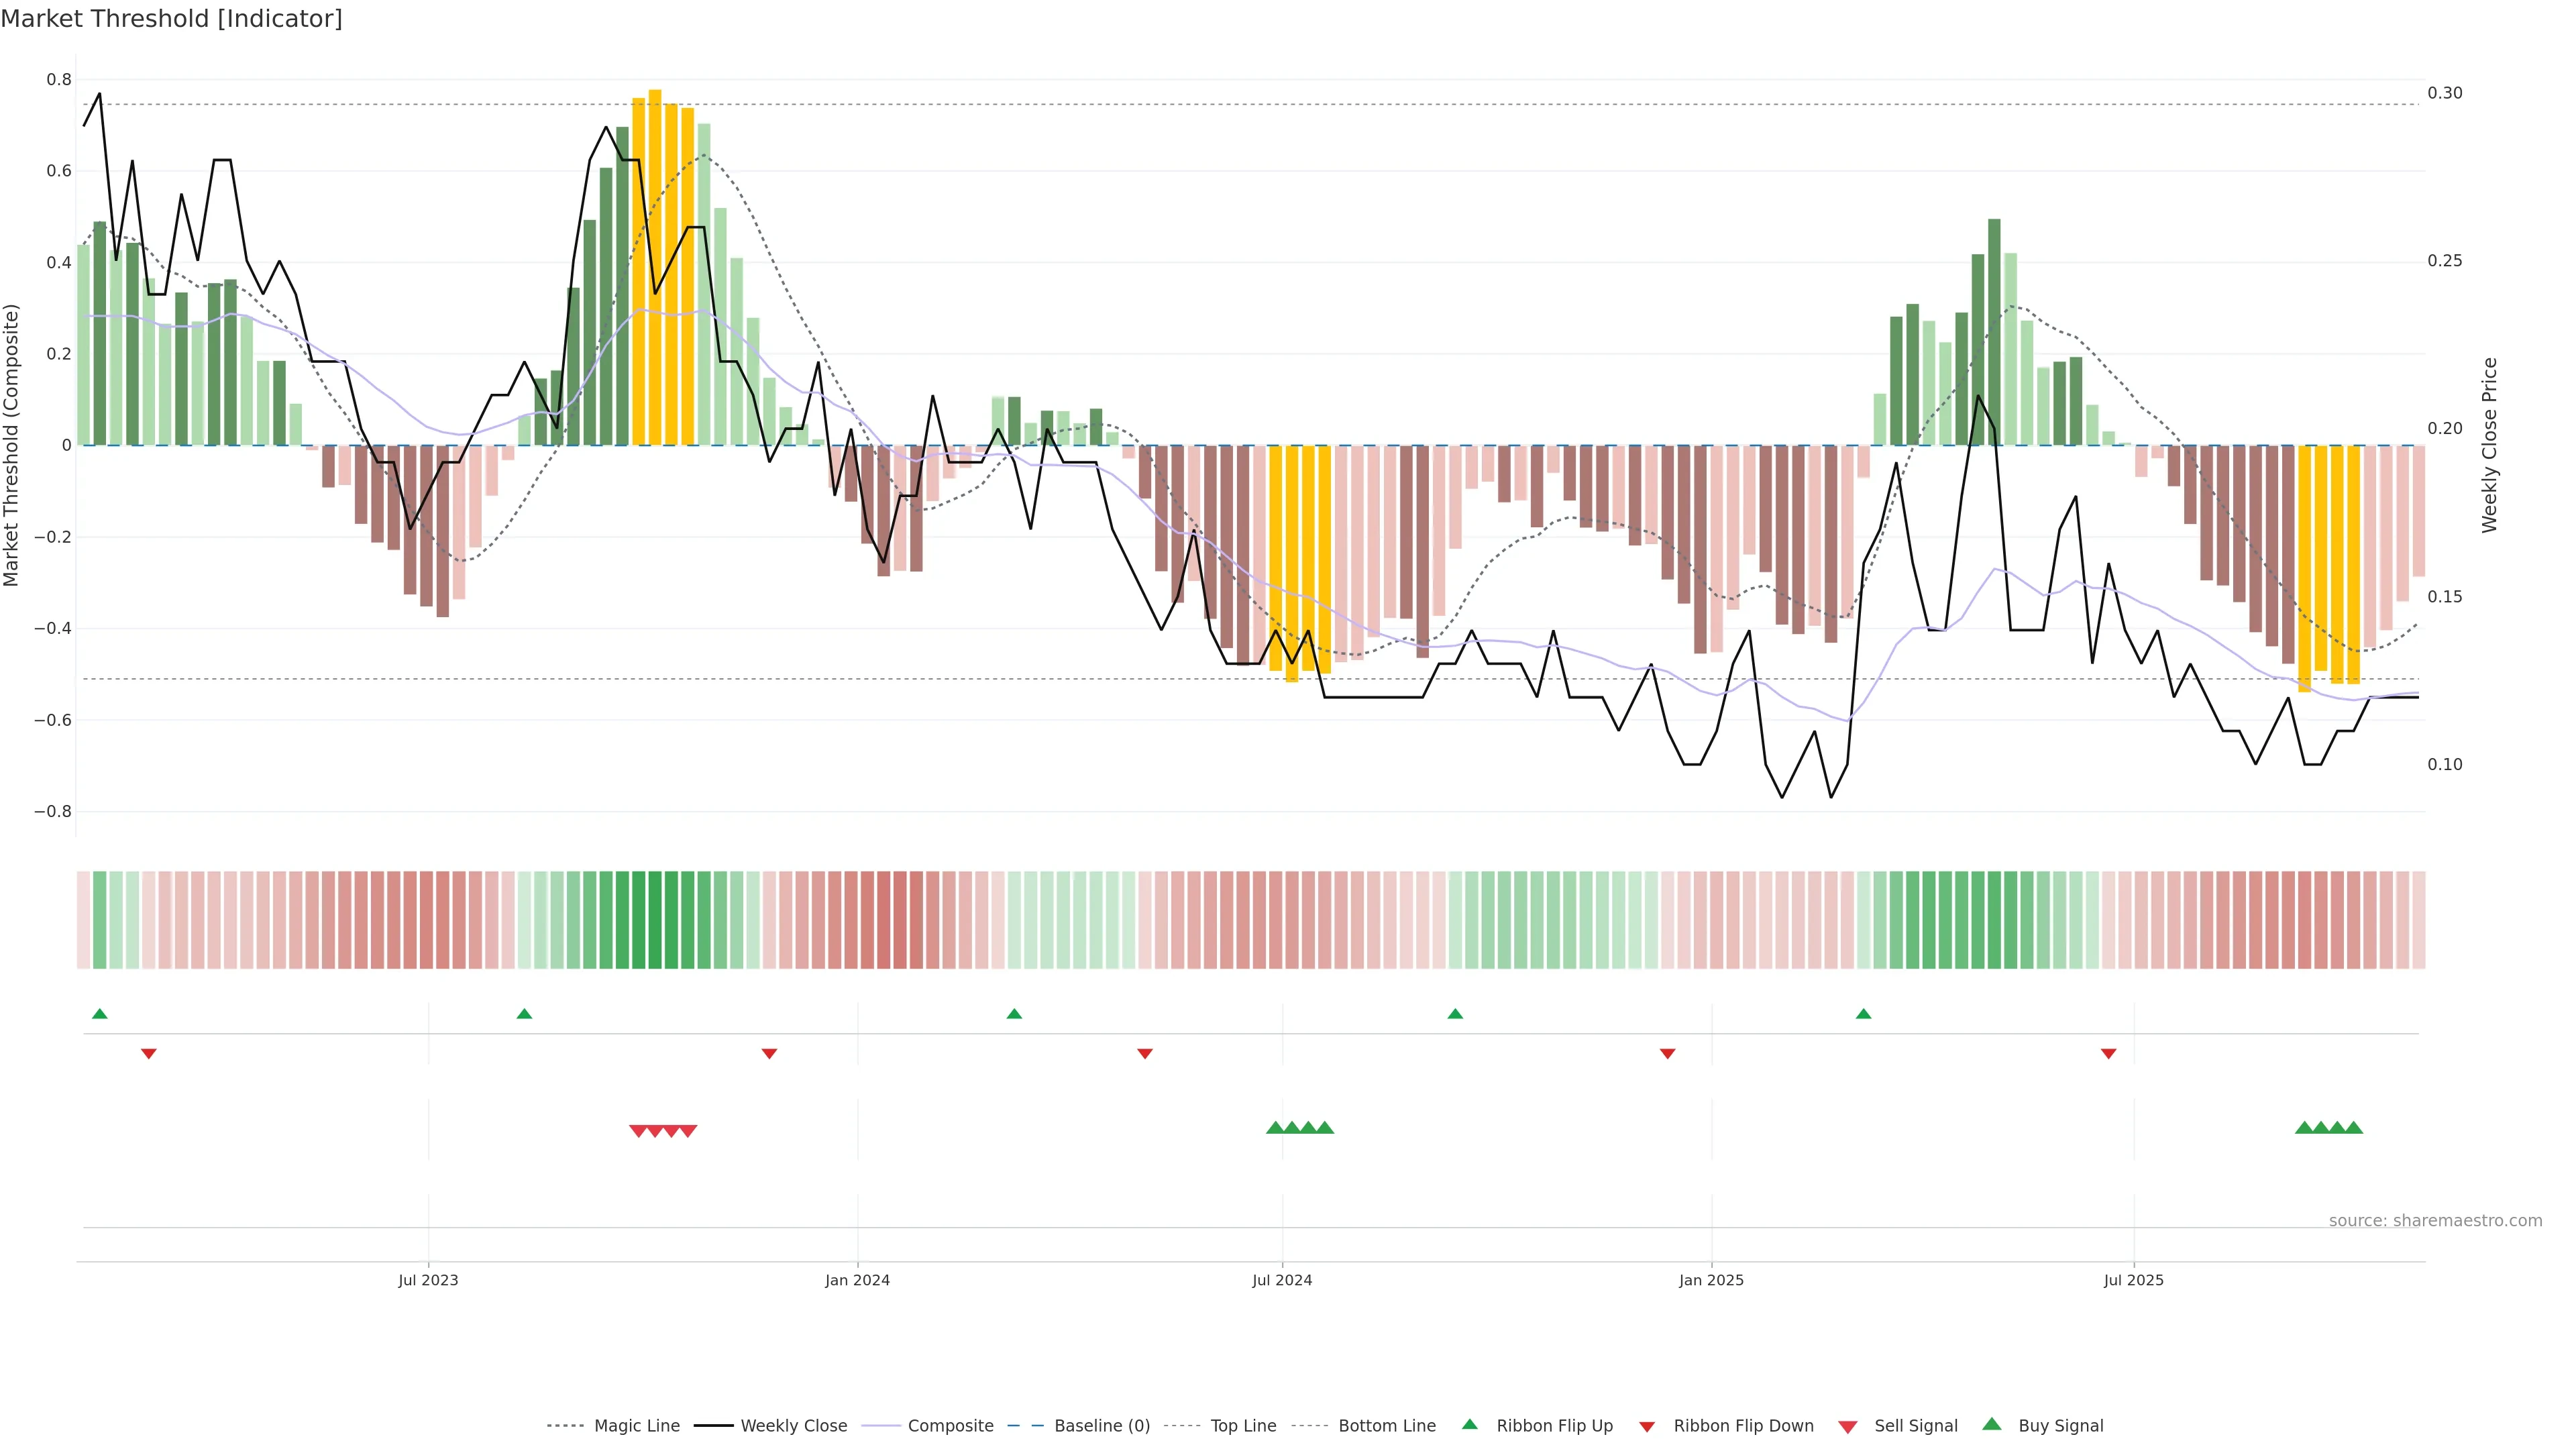Screen dimensions: 2576x1449
Task: Click the Sell Signal legend red triangle
Action: (1848, 1427)
